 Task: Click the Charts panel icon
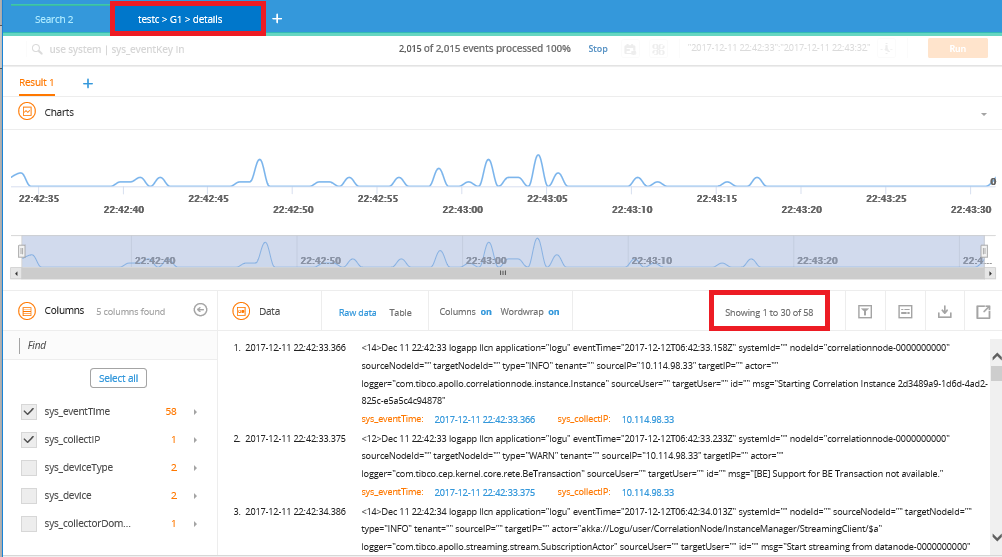28,112
